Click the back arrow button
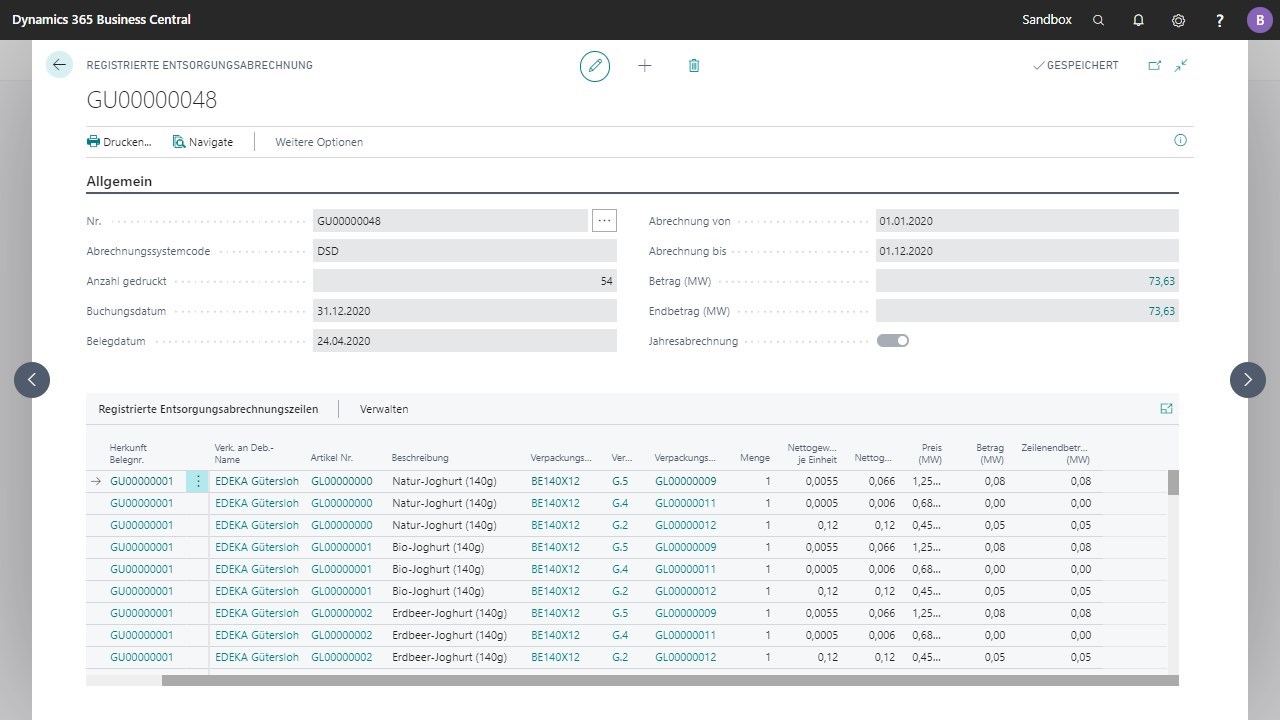The height and width of the screenshot is (720, 1280). 59,65
